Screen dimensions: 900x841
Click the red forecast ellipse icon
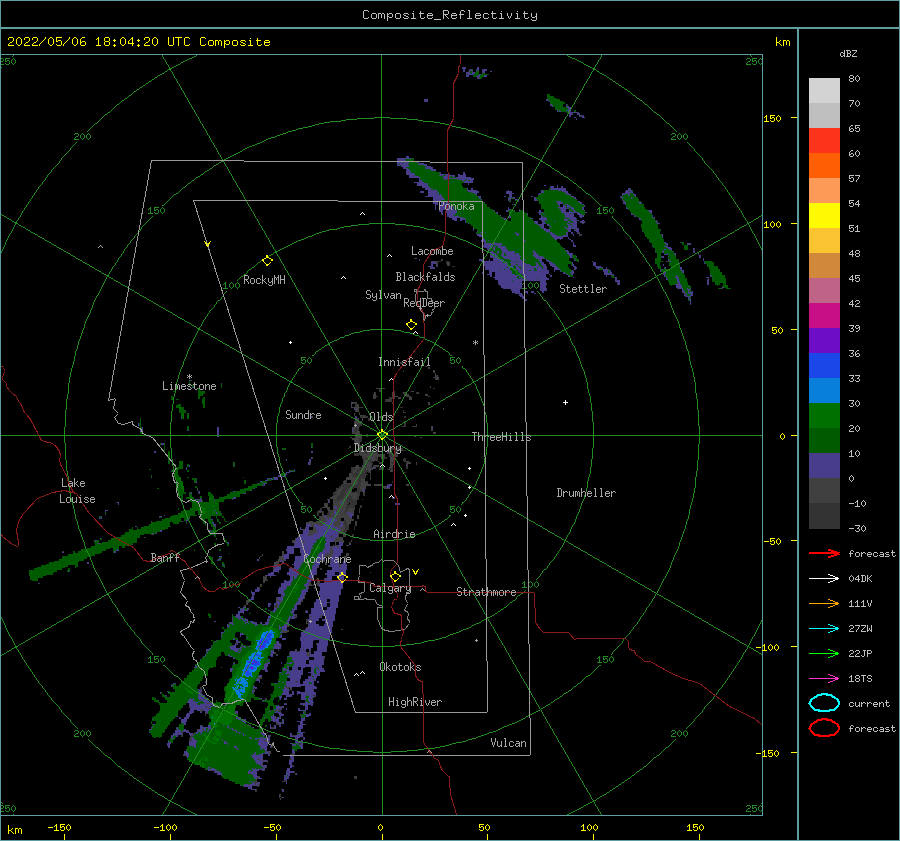[x=824, y=728]
